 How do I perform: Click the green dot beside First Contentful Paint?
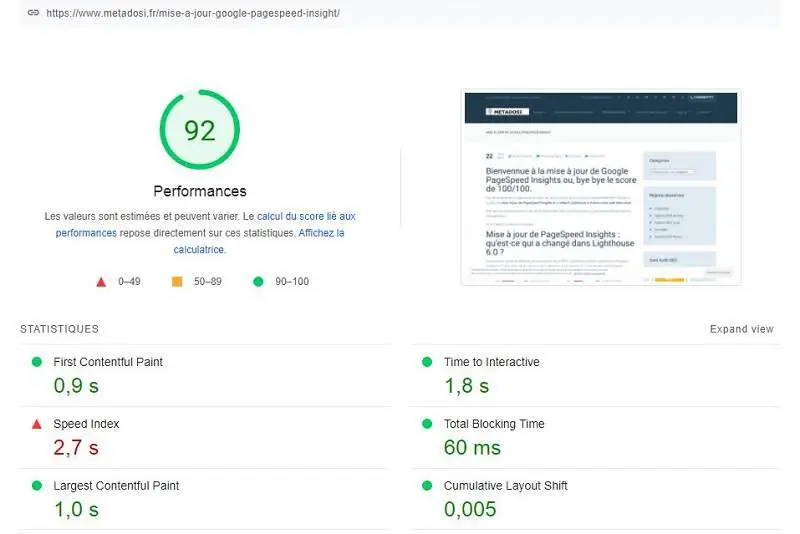pyautogui.click(x=37, y=362)
